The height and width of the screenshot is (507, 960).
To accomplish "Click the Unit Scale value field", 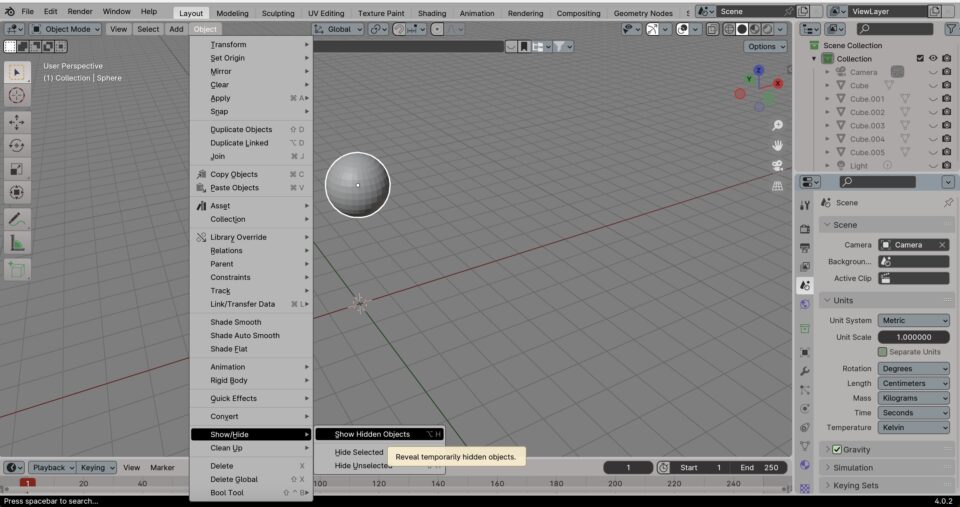I will pyautogui.click(x=913, y=337).
